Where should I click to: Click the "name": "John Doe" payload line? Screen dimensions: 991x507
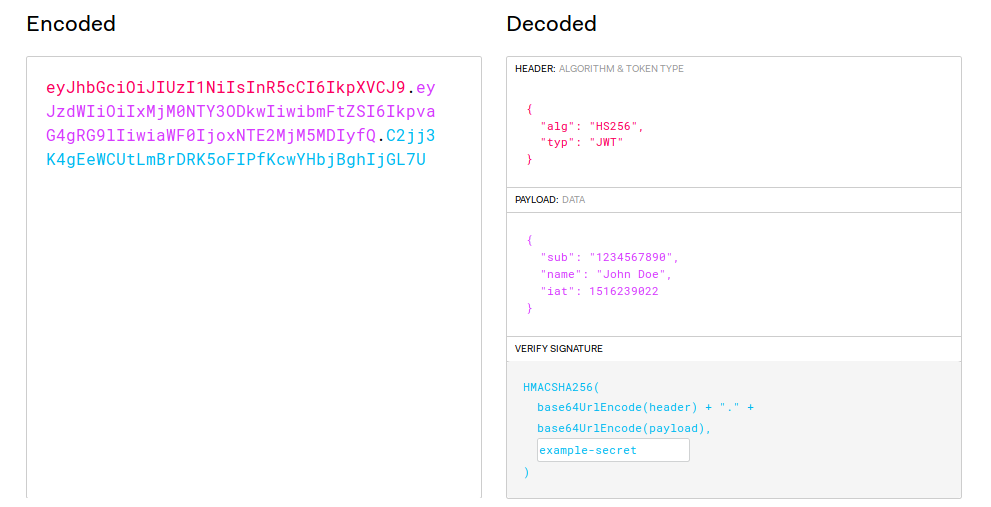pyautogui.click(x=605, y=274)
